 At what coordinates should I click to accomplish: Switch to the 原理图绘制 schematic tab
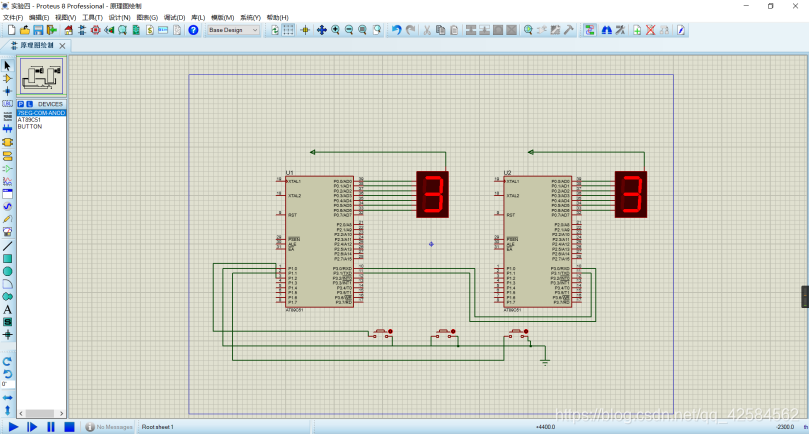[37, 45]
